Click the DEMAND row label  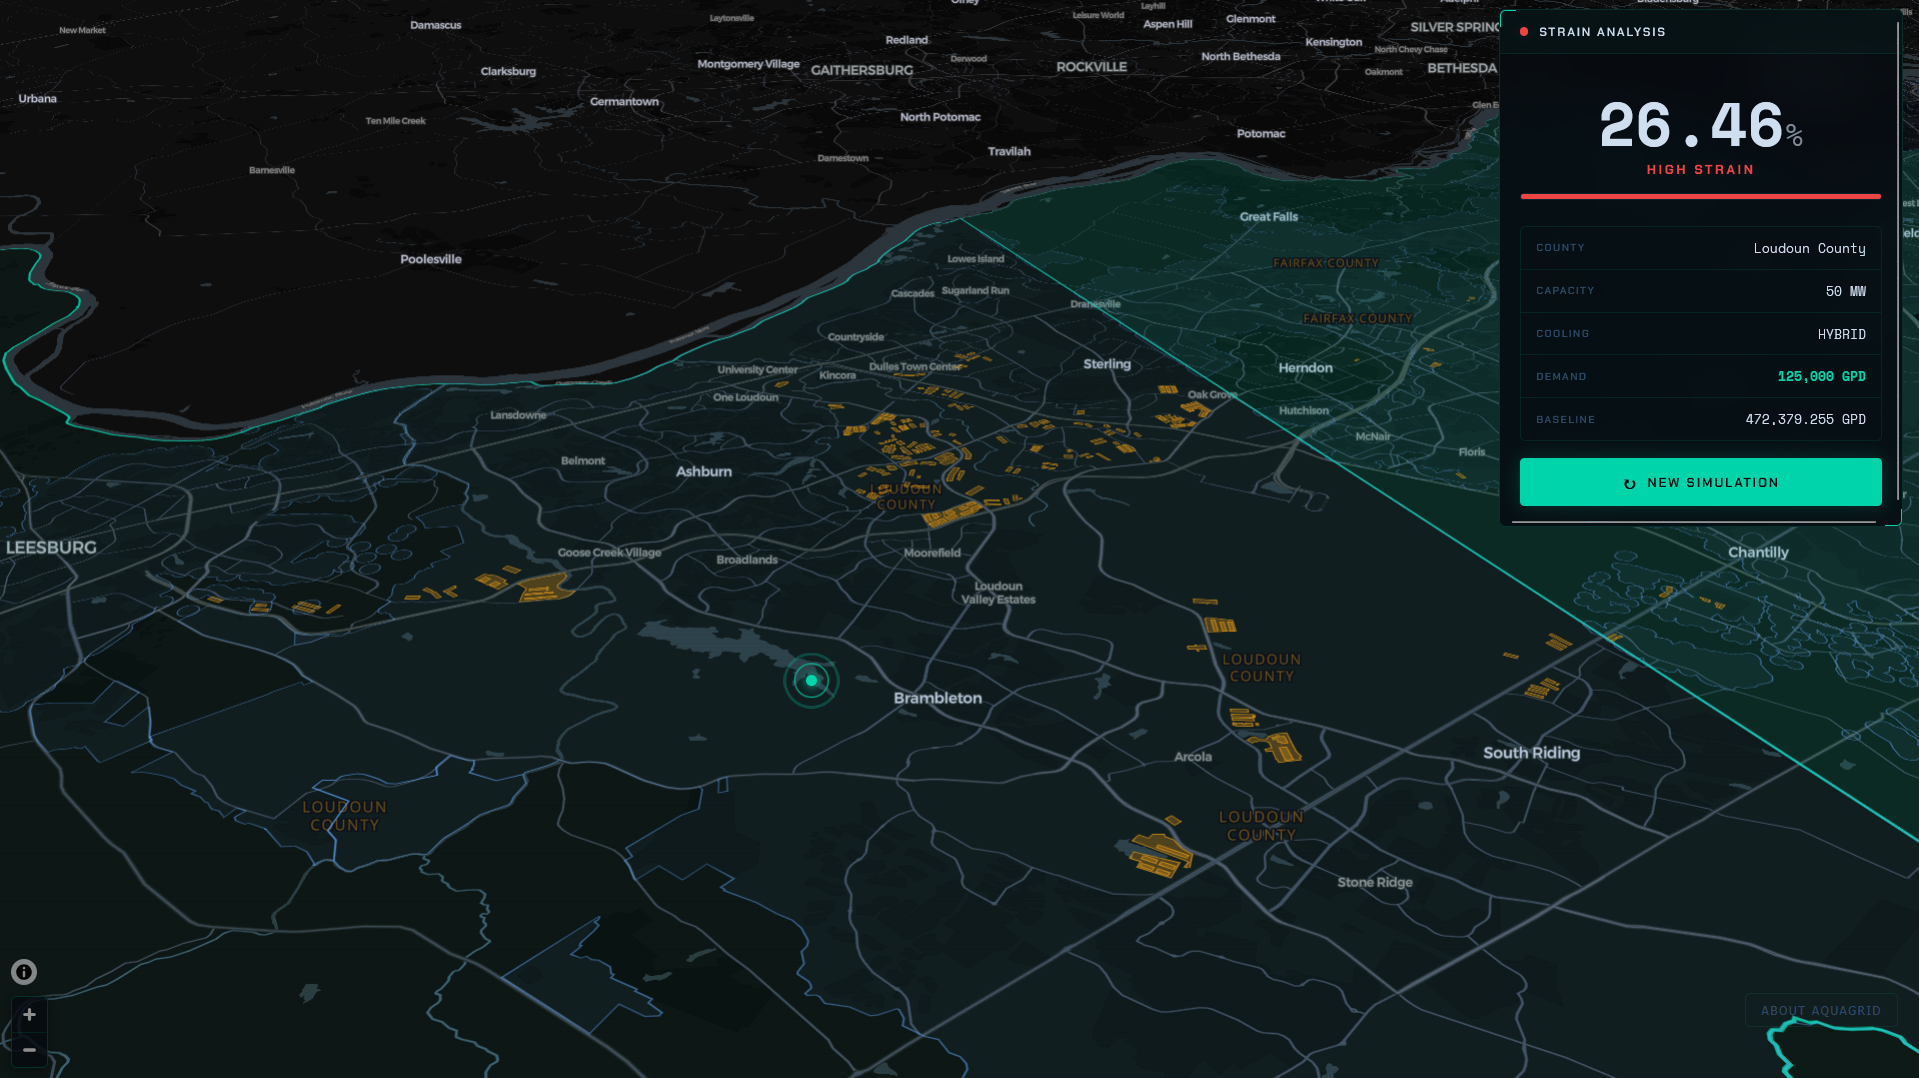pyautogui.click(x=1561, y=377)
